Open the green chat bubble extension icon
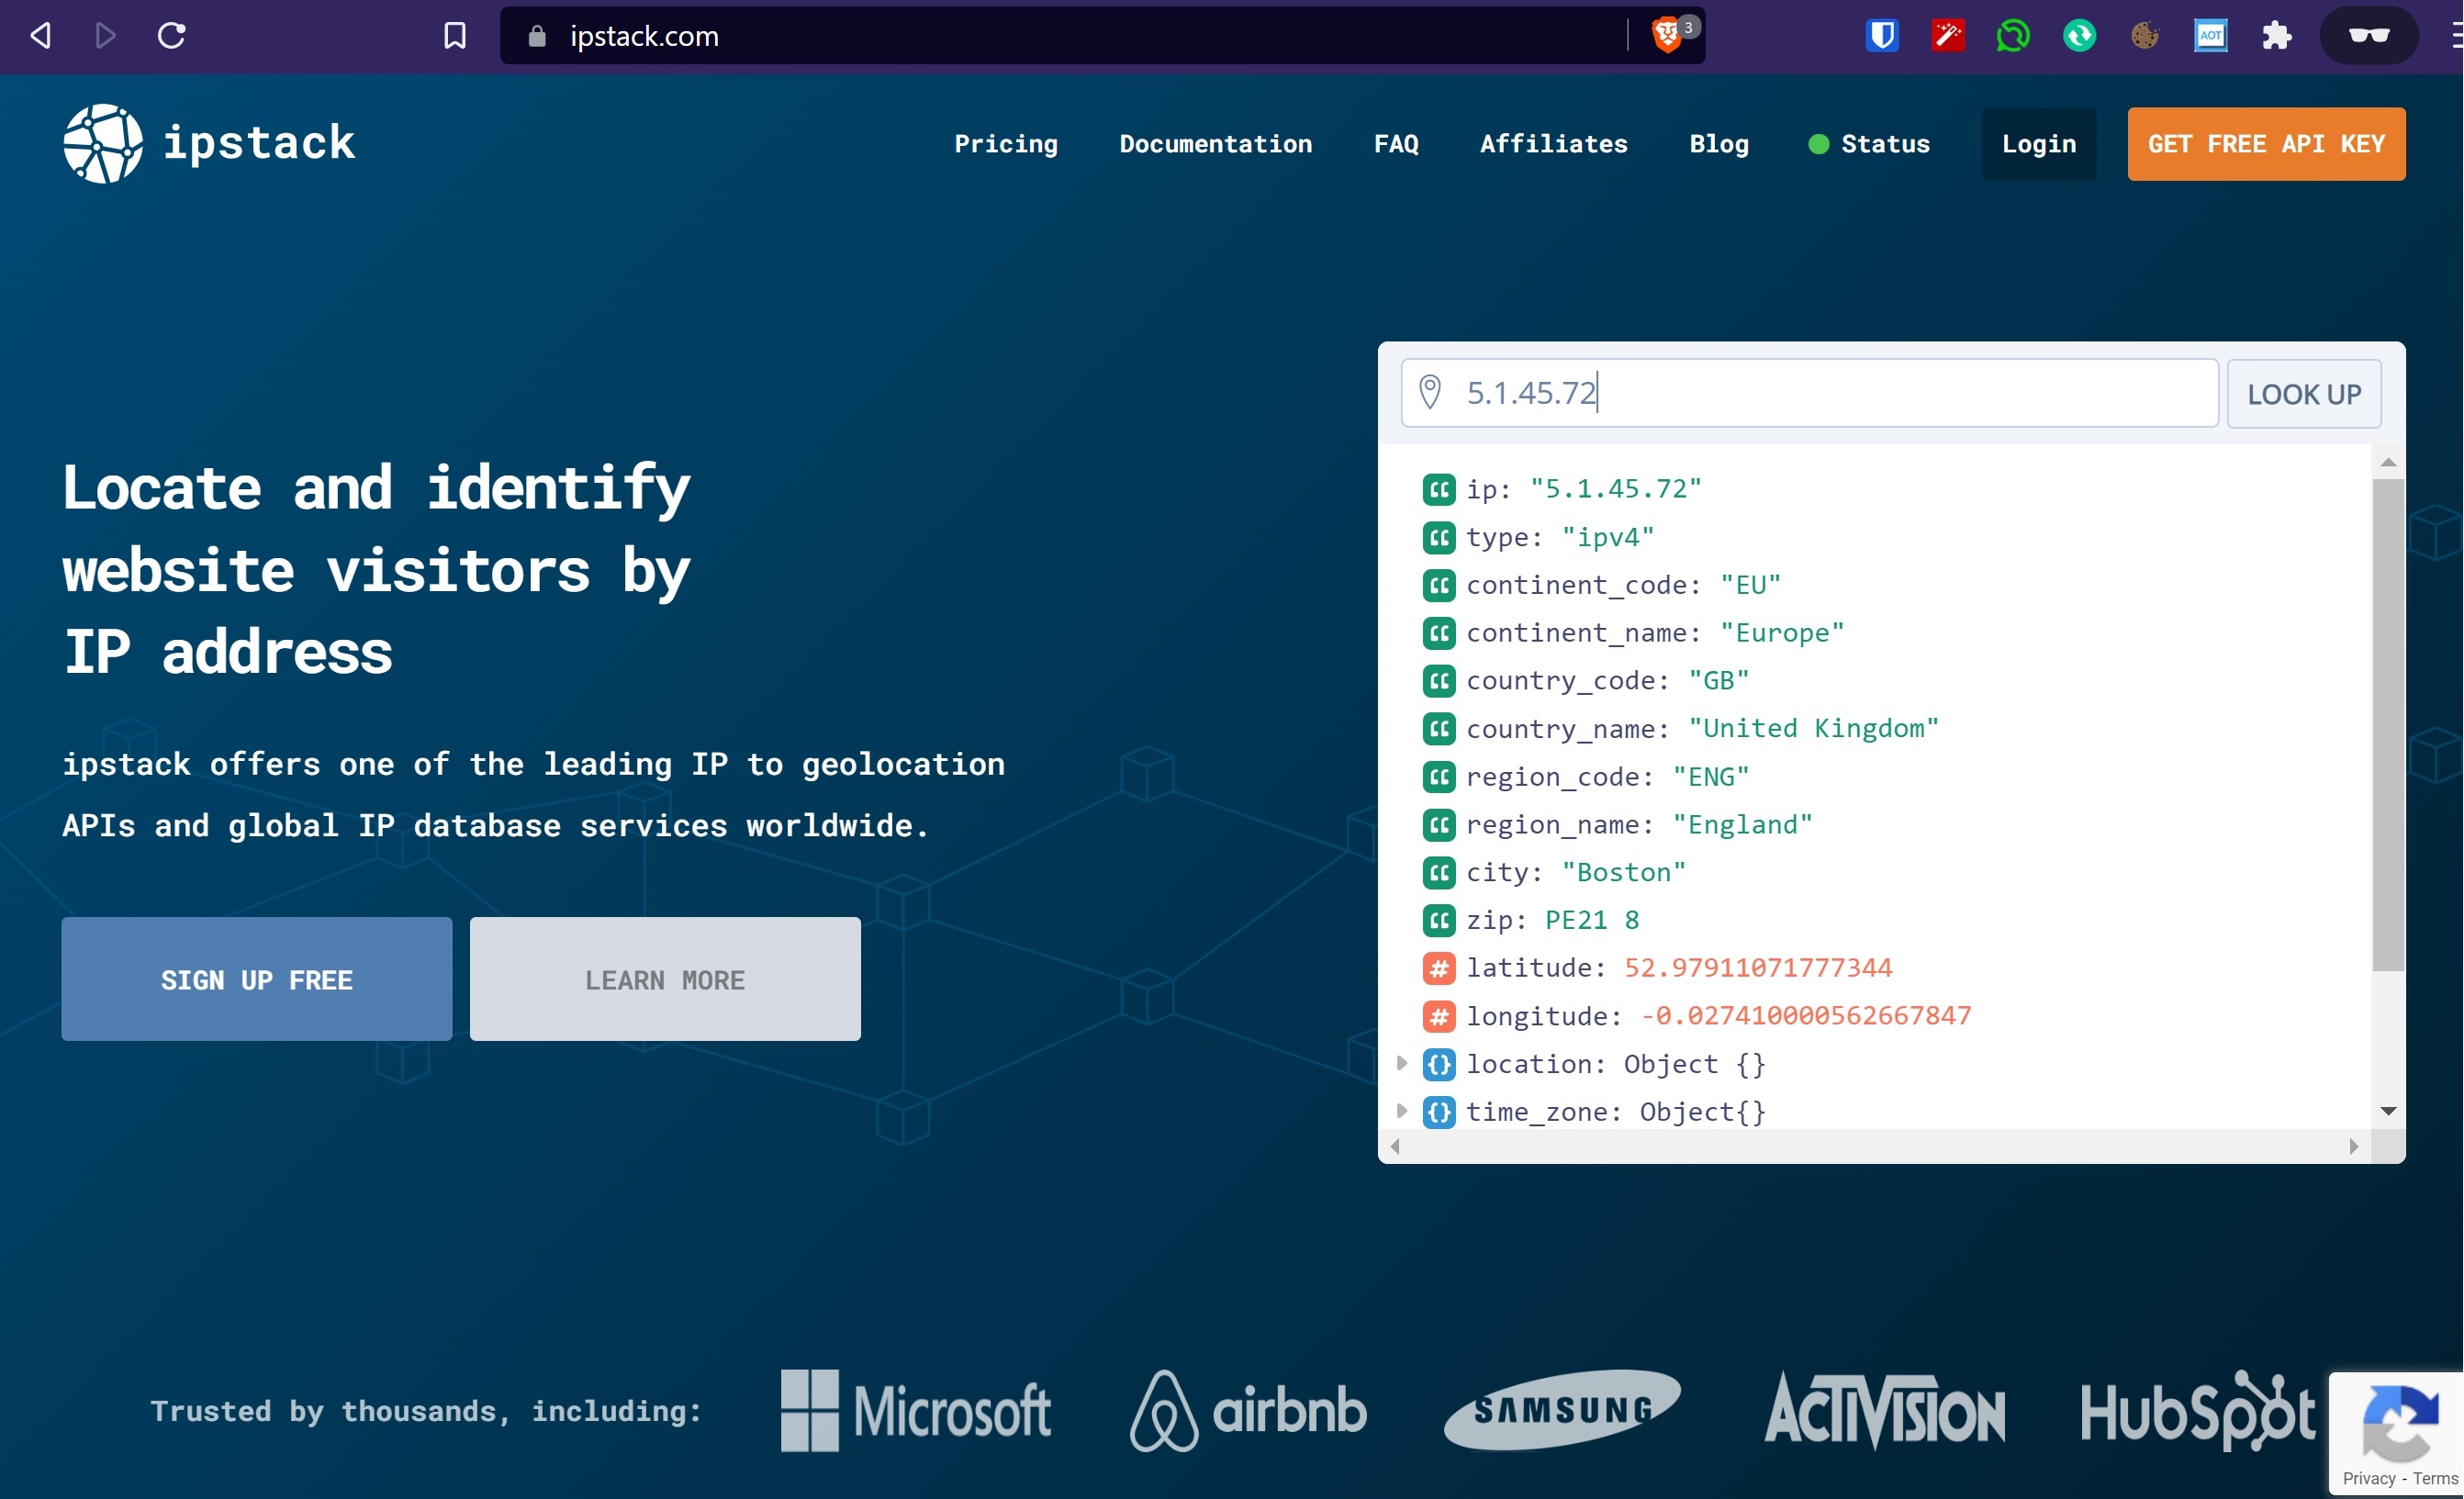The width and height of the screenshot is (2464, 1499). [2013, 36]
